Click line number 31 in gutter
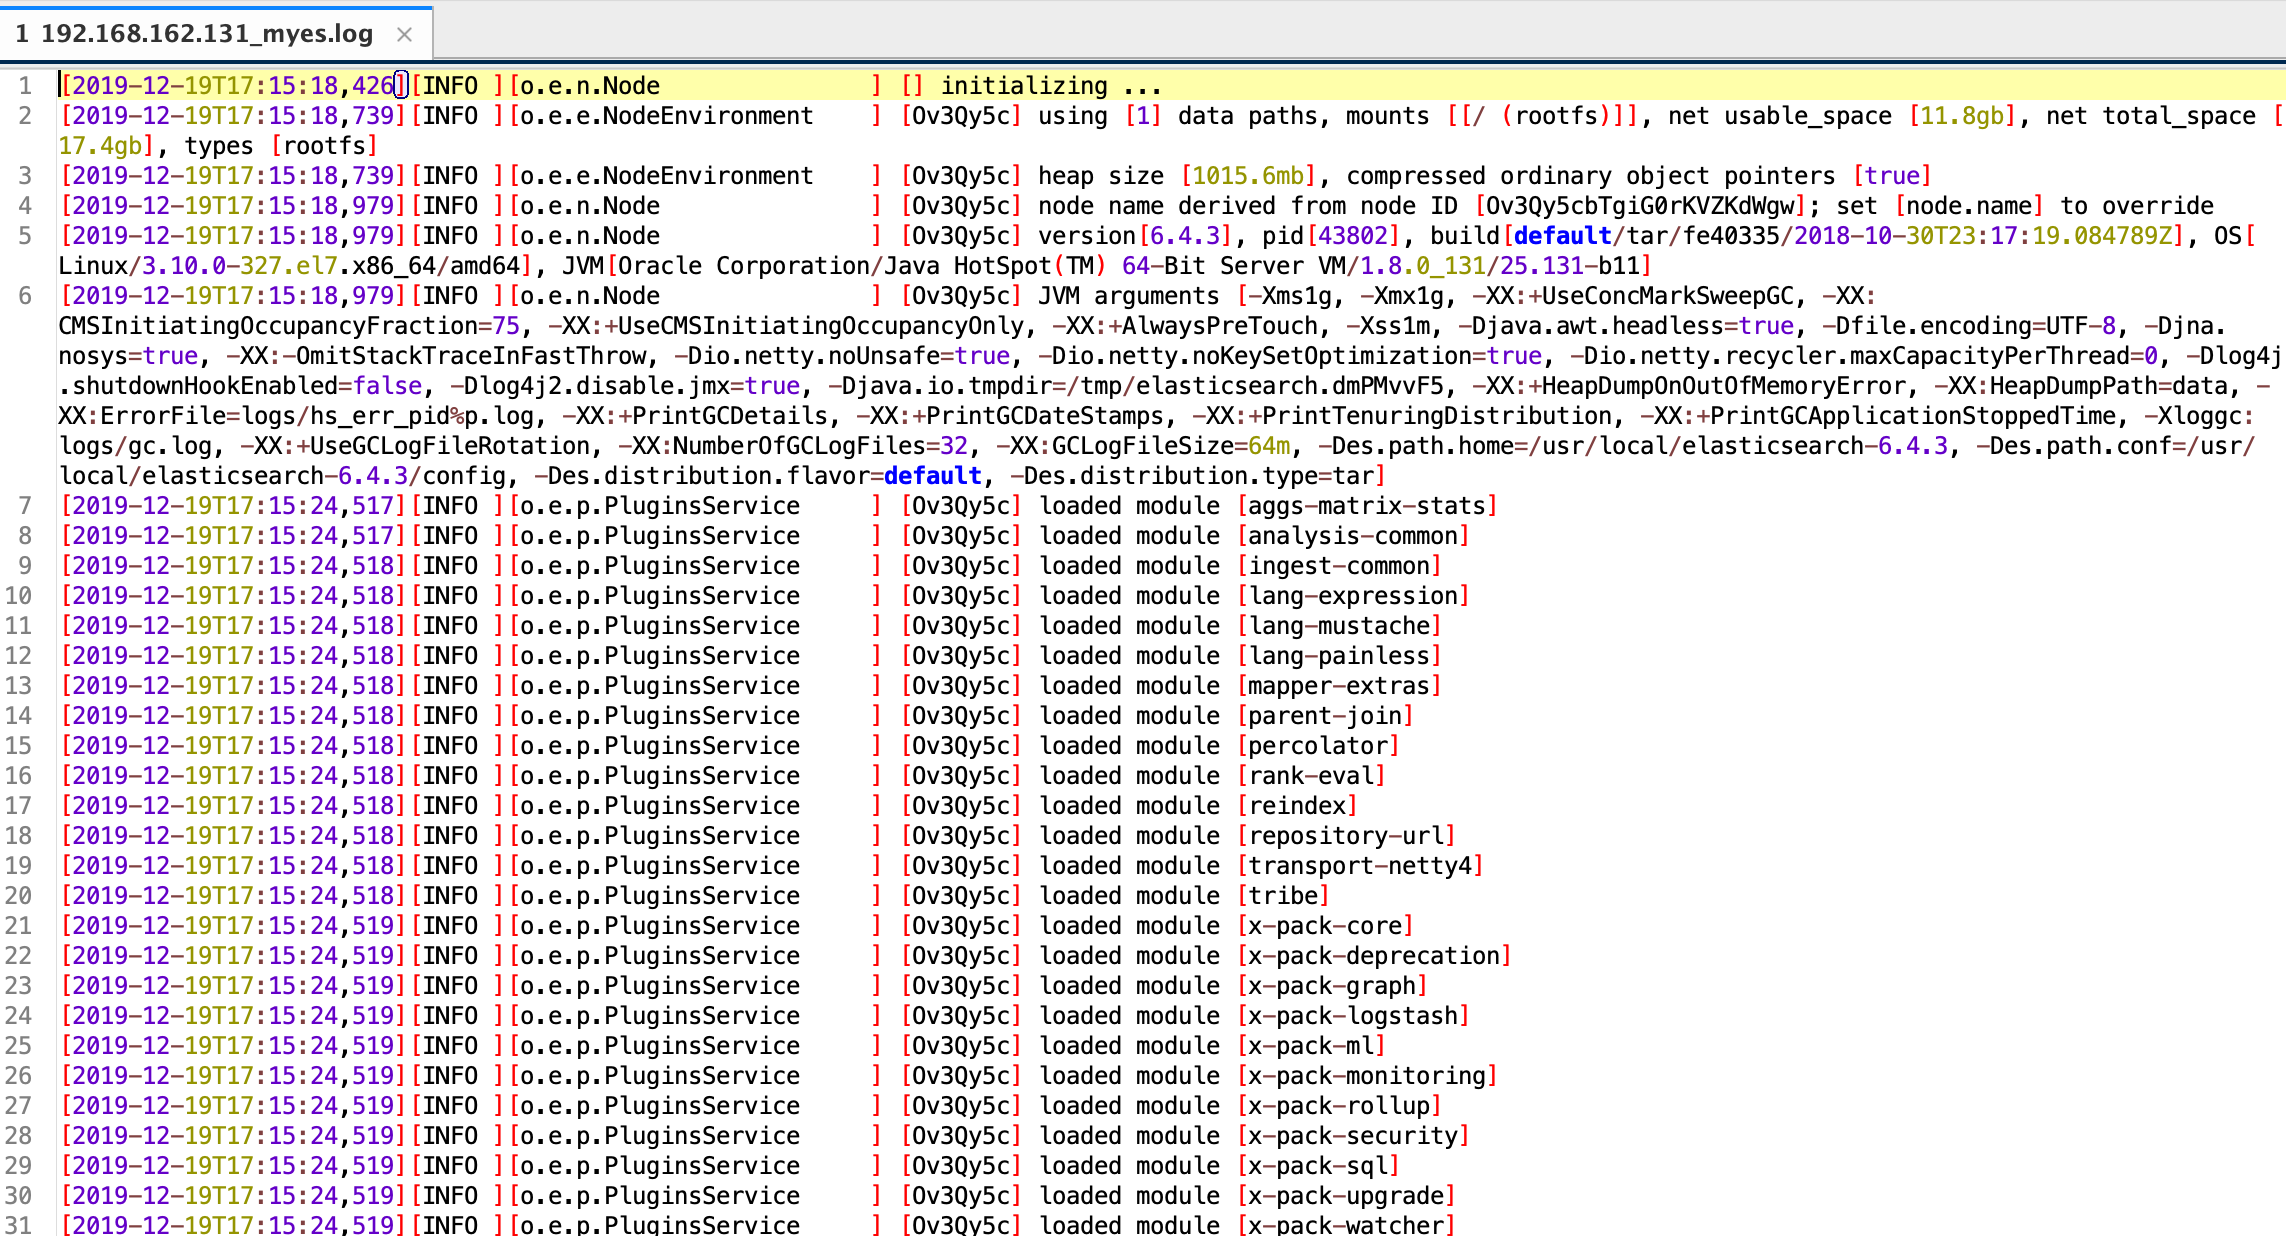This screenshot has height=1236, width=2286. [x=18, y=1224]
